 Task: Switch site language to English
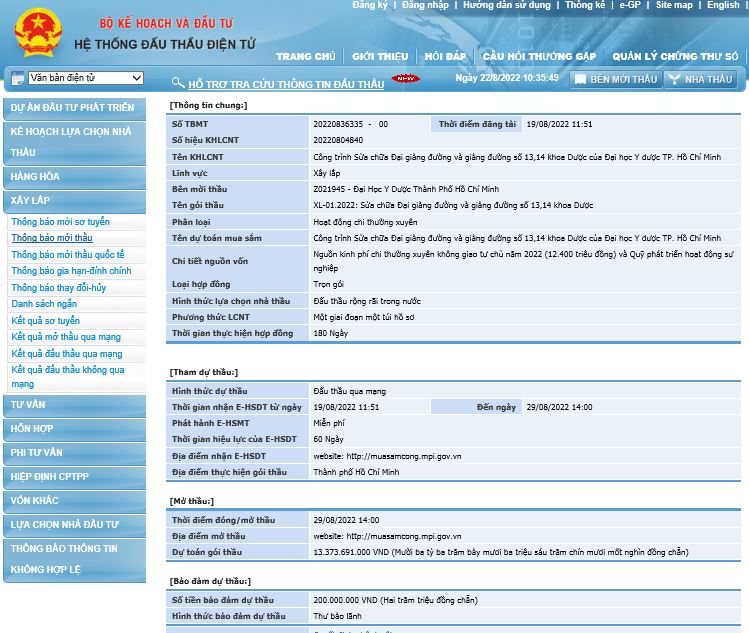click(x=723, y=5)
